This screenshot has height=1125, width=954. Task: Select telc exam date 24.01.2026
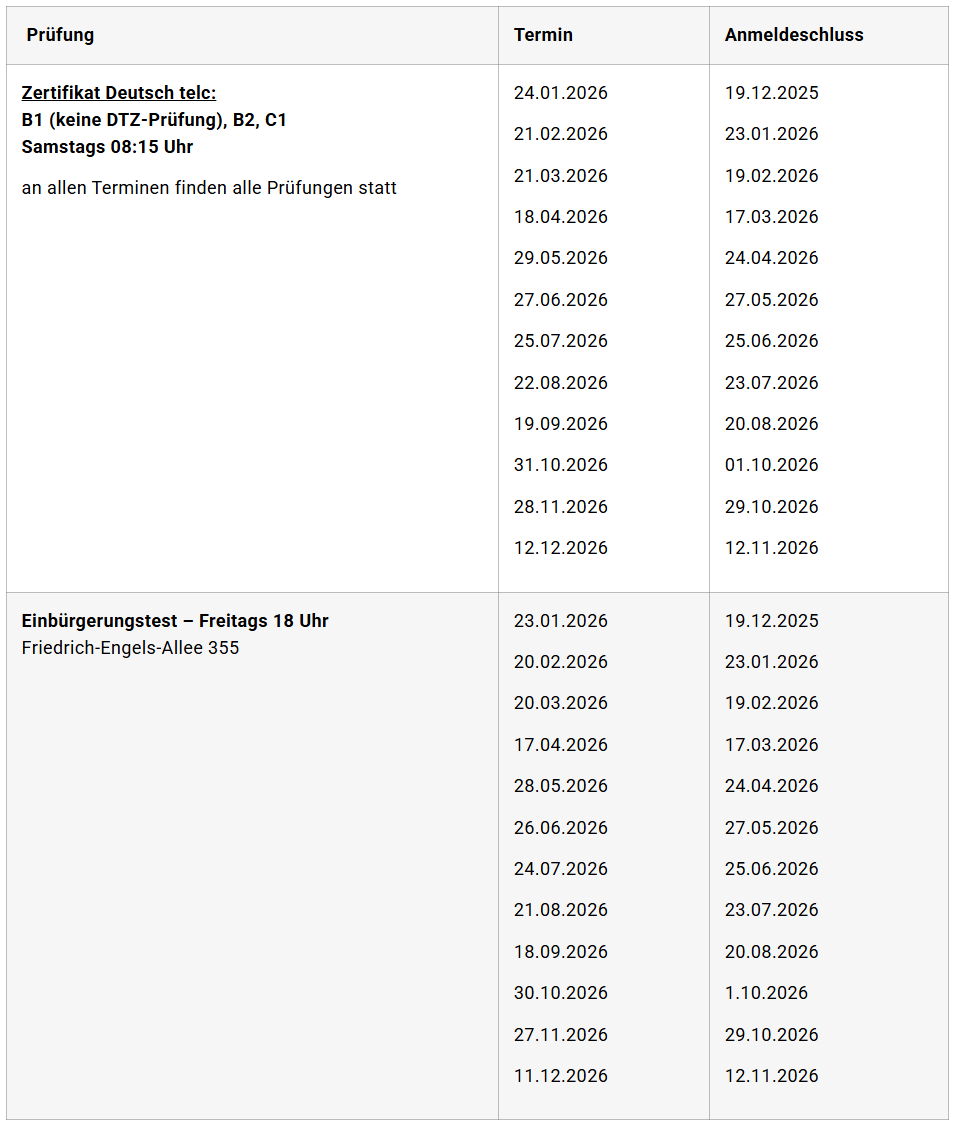click(560, 93)
